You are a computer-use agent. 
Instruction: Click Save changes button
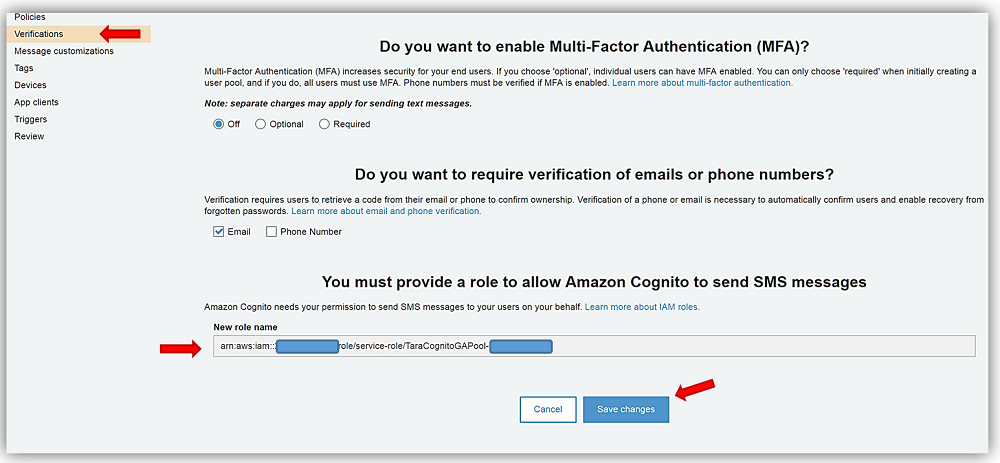coord(626,409)
